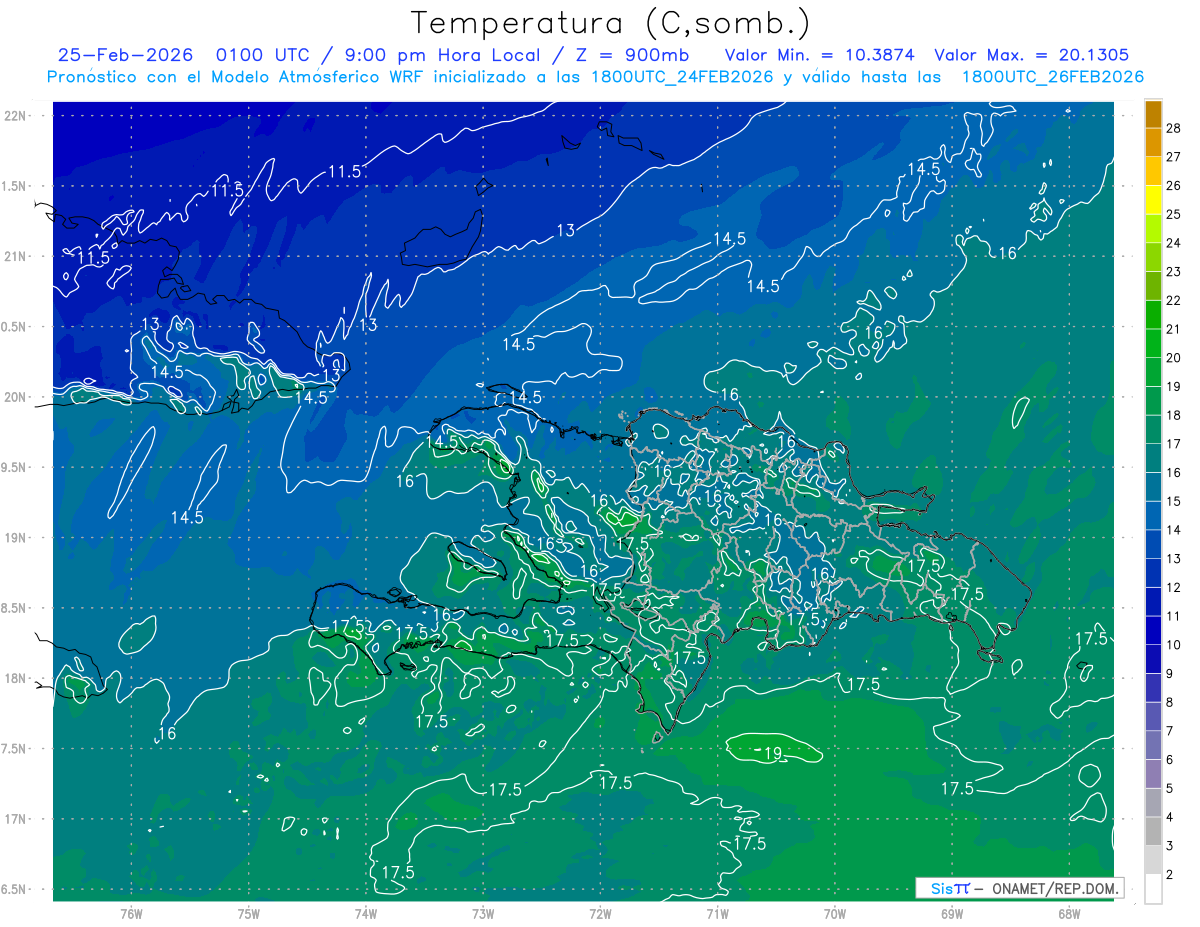The image size is (1200, 927).
Task: Click the "73W" longitude axis label
Action: point(483,913)
